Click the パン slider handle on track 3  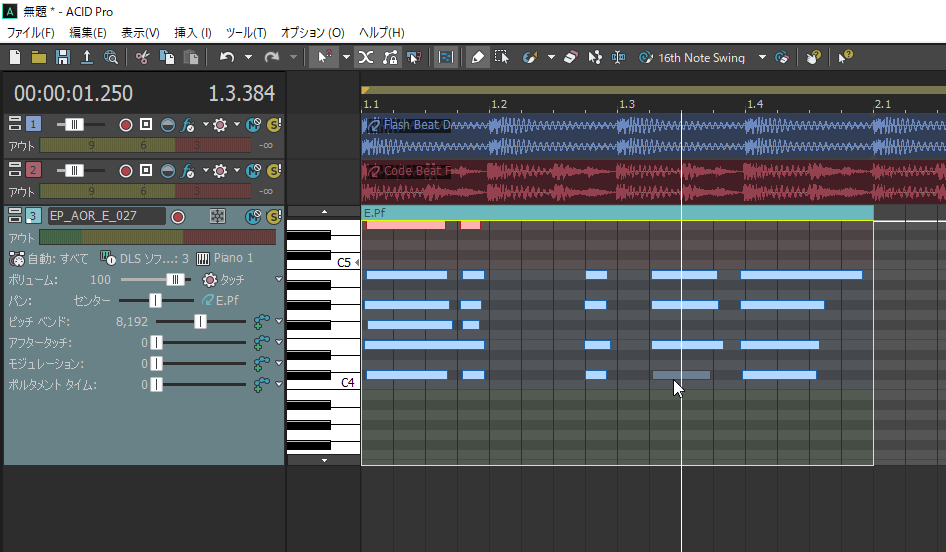click(x=155, y=300)
